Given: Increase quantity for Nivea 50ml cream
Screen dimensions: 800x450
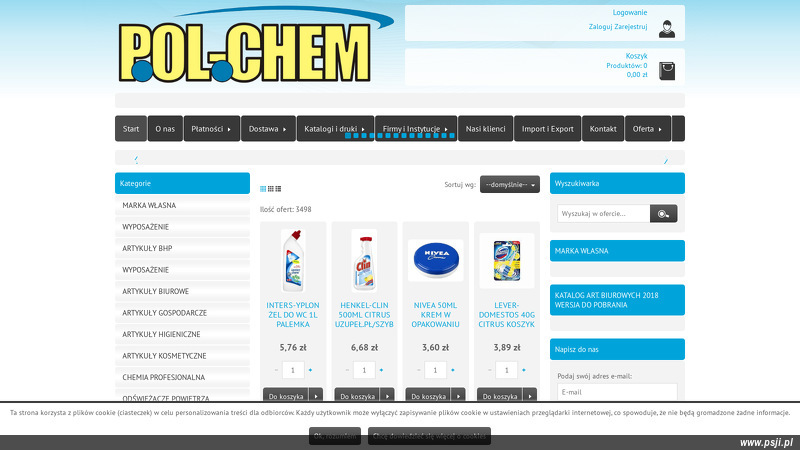Looking at the screenshot, I should point(452,370).
